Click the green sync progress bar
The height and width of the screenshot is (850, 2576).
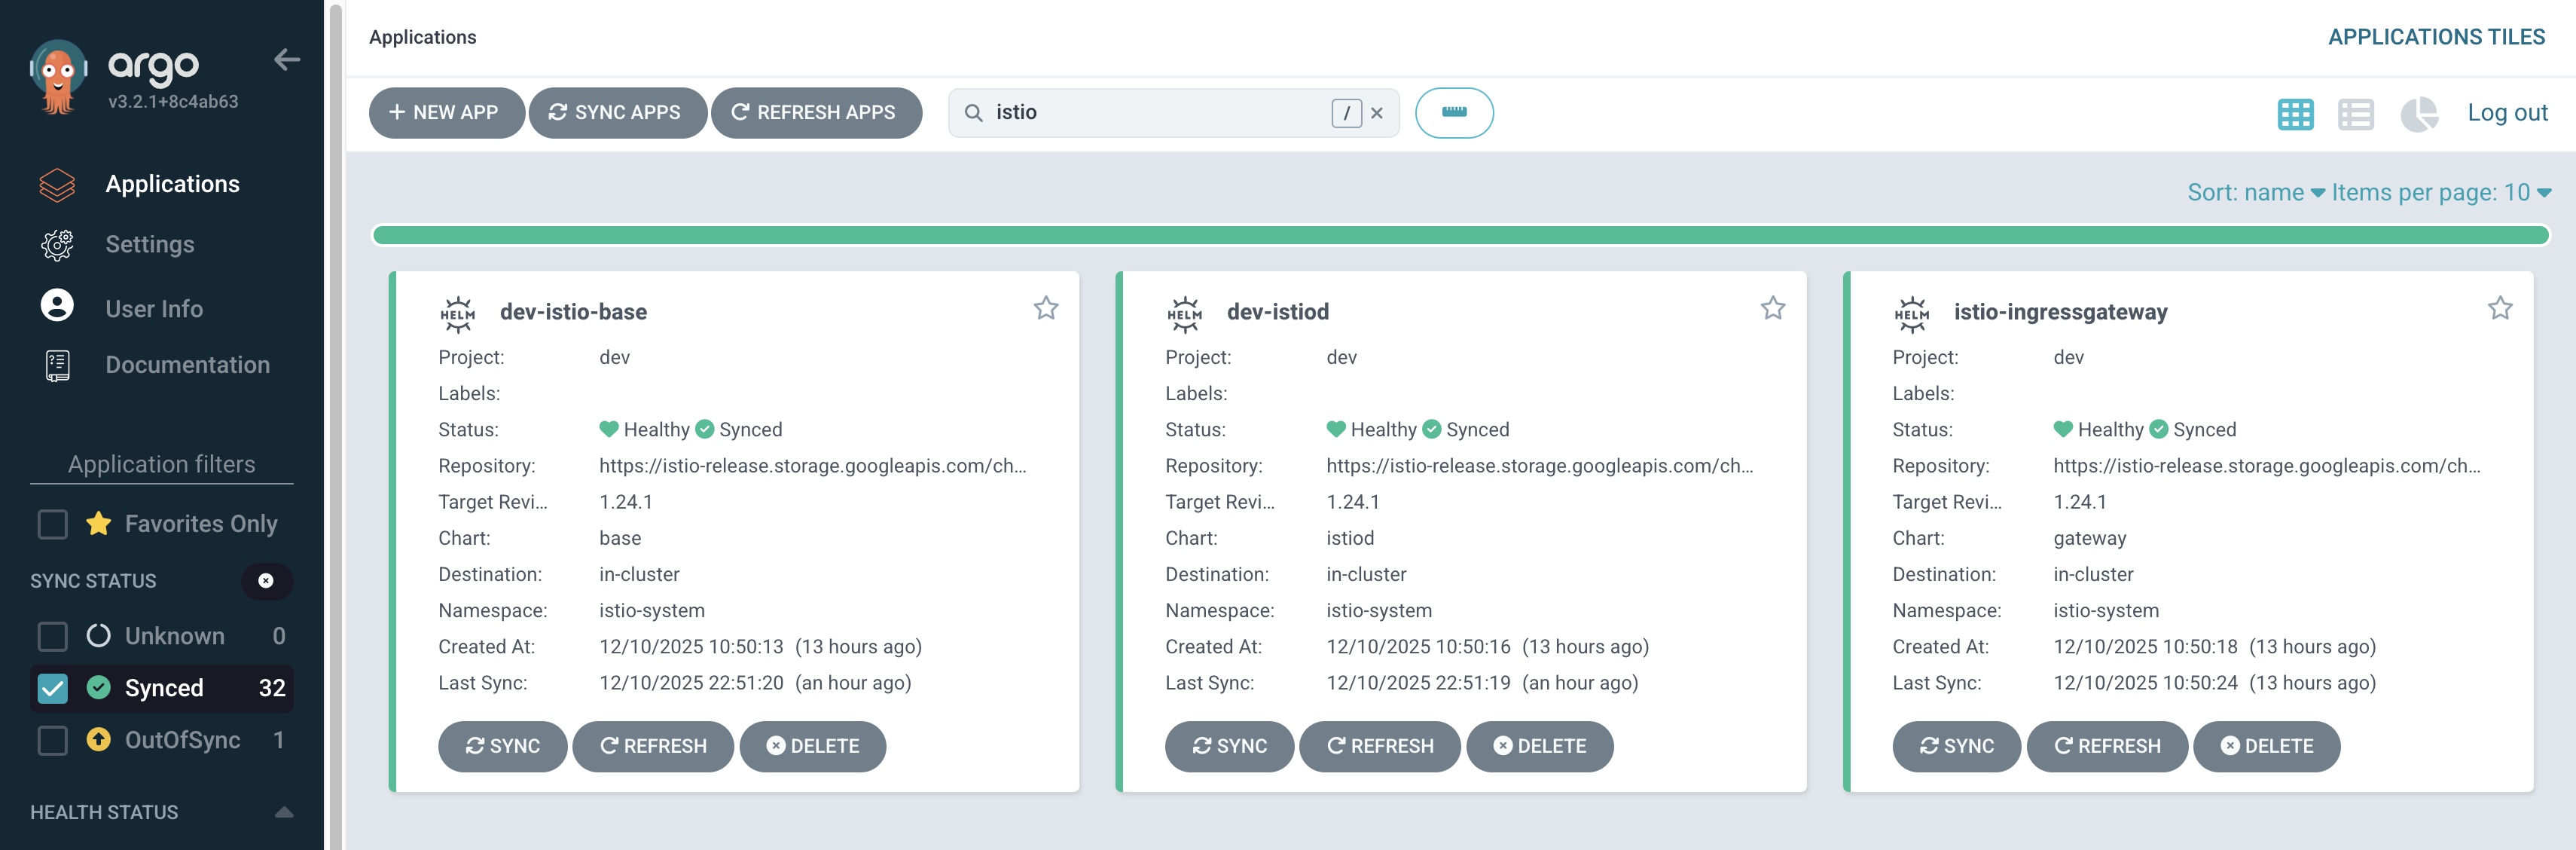point(1460,235)
